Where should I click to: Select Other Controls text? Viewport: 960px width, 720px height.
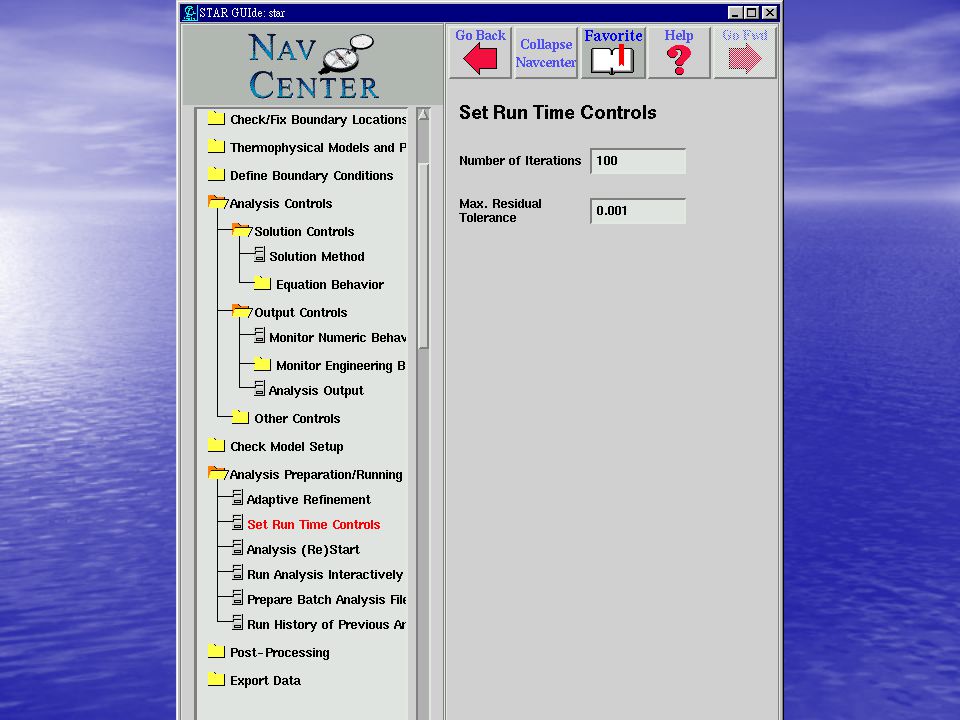click(x=298, y=419)
